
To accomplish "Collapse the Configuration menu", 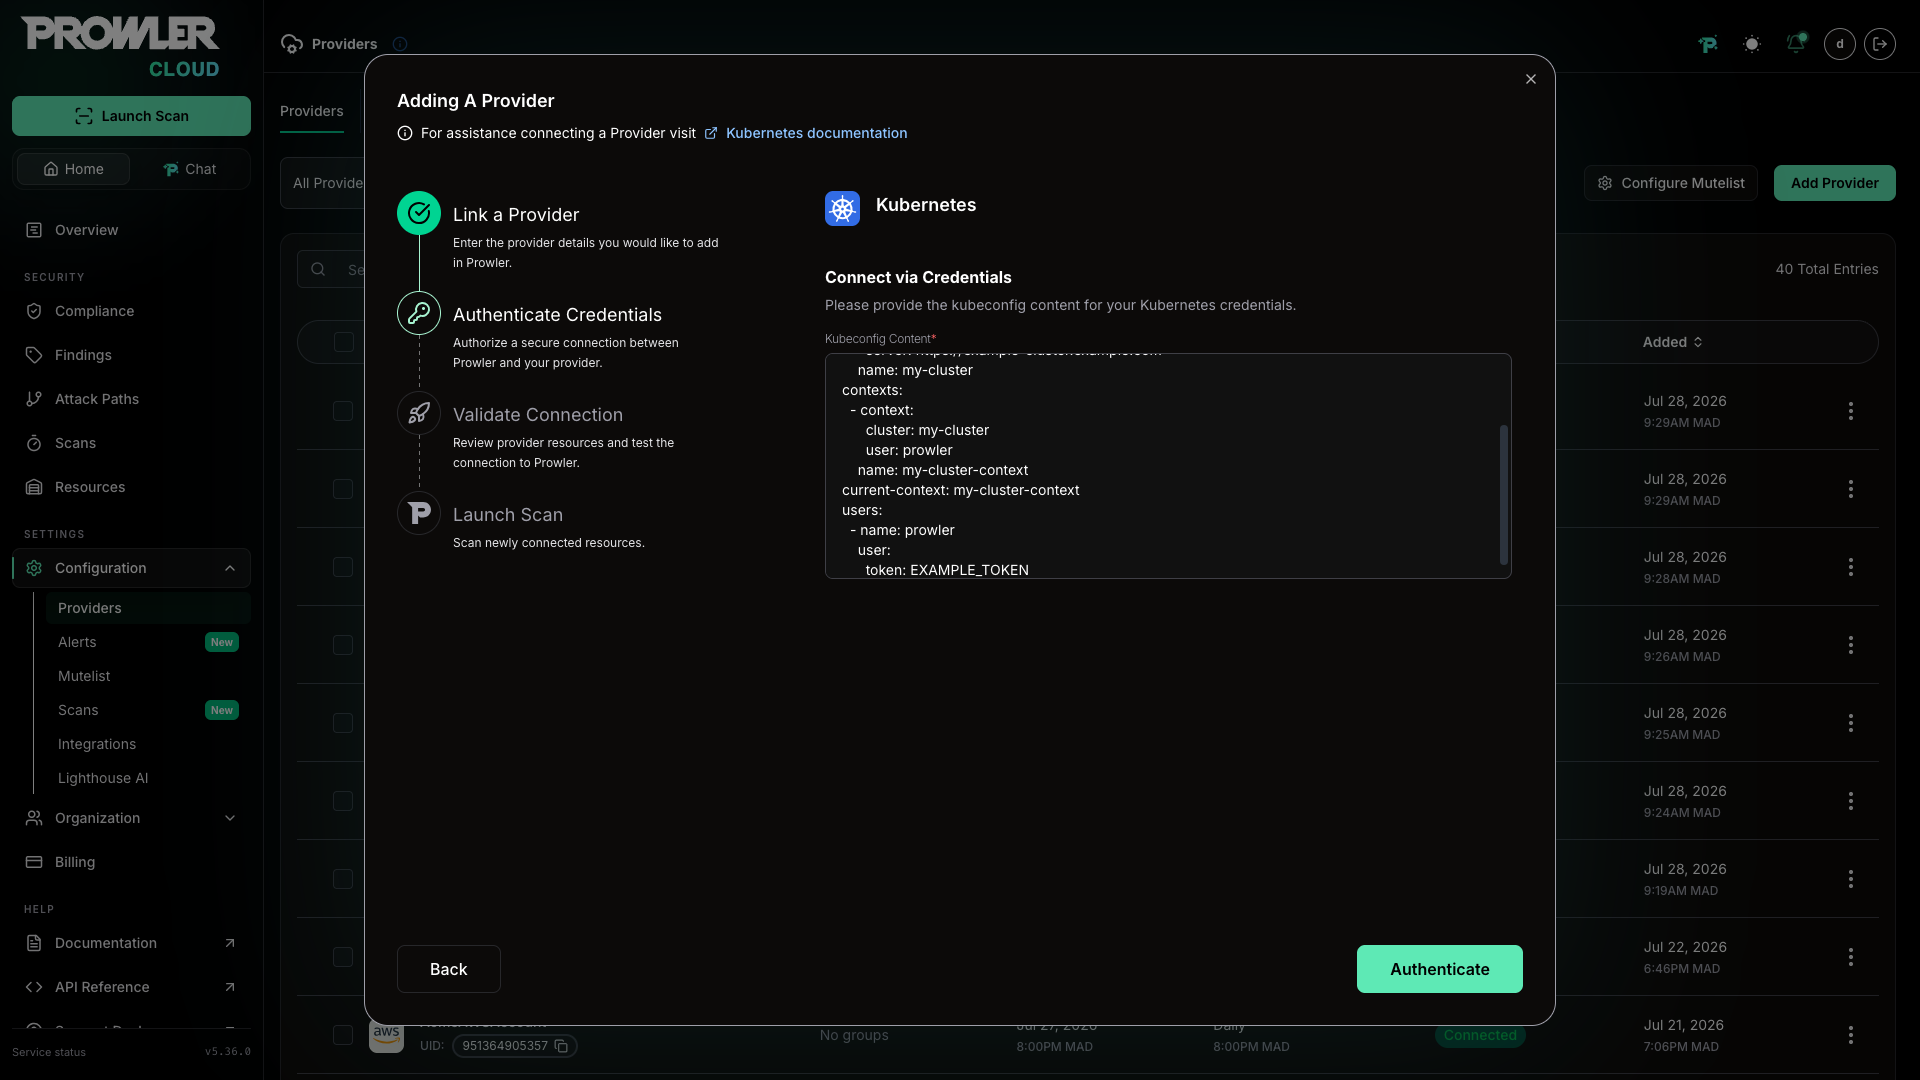I will click(131, 568).
